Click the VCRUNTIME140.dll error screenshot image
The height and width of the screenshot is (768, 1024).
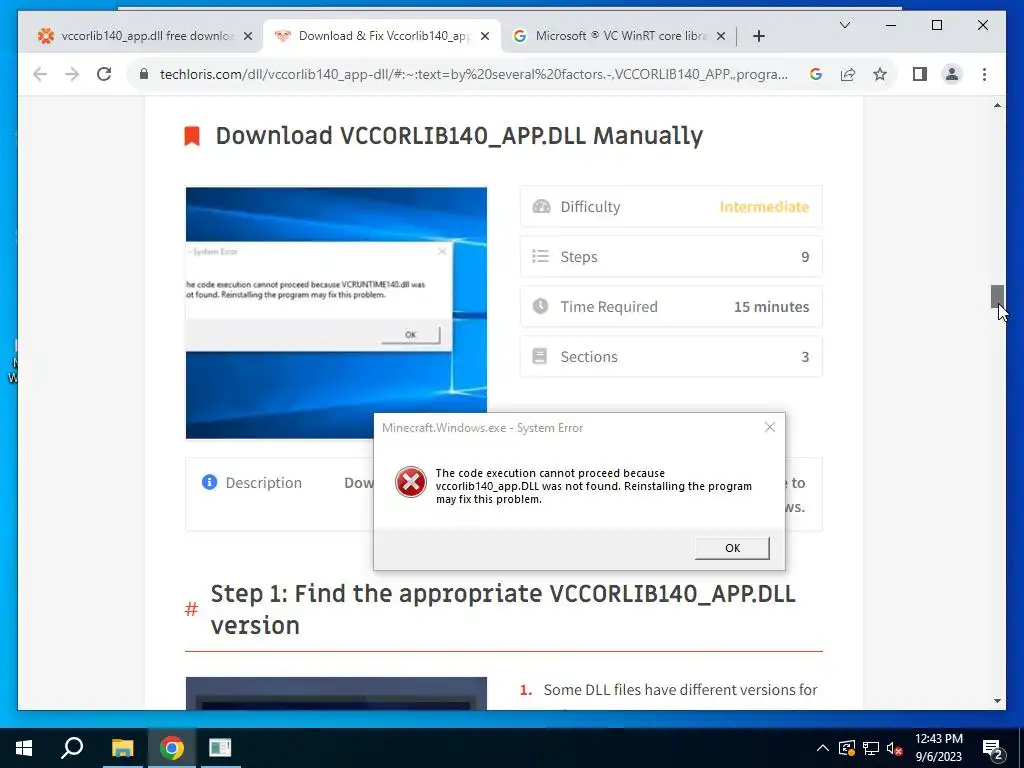336,313
